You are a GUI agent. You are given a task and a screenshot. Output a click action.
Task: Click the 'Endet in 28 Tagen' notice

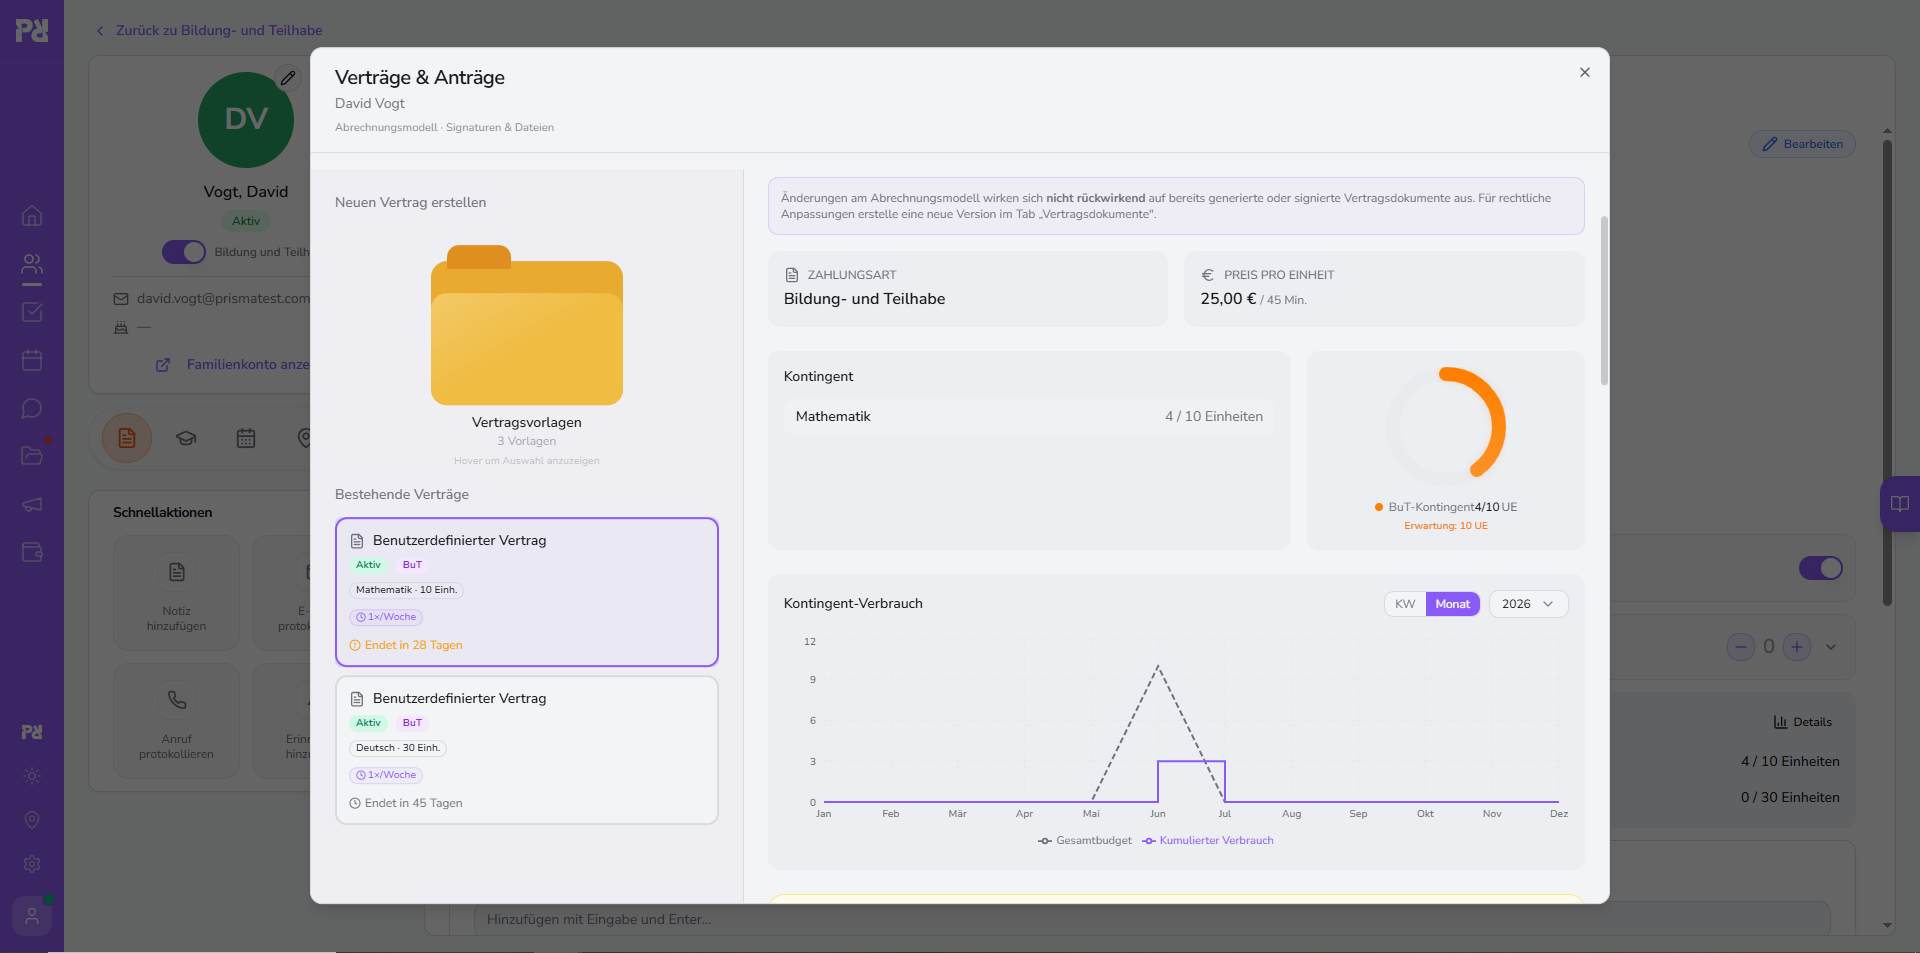point(406,646)
